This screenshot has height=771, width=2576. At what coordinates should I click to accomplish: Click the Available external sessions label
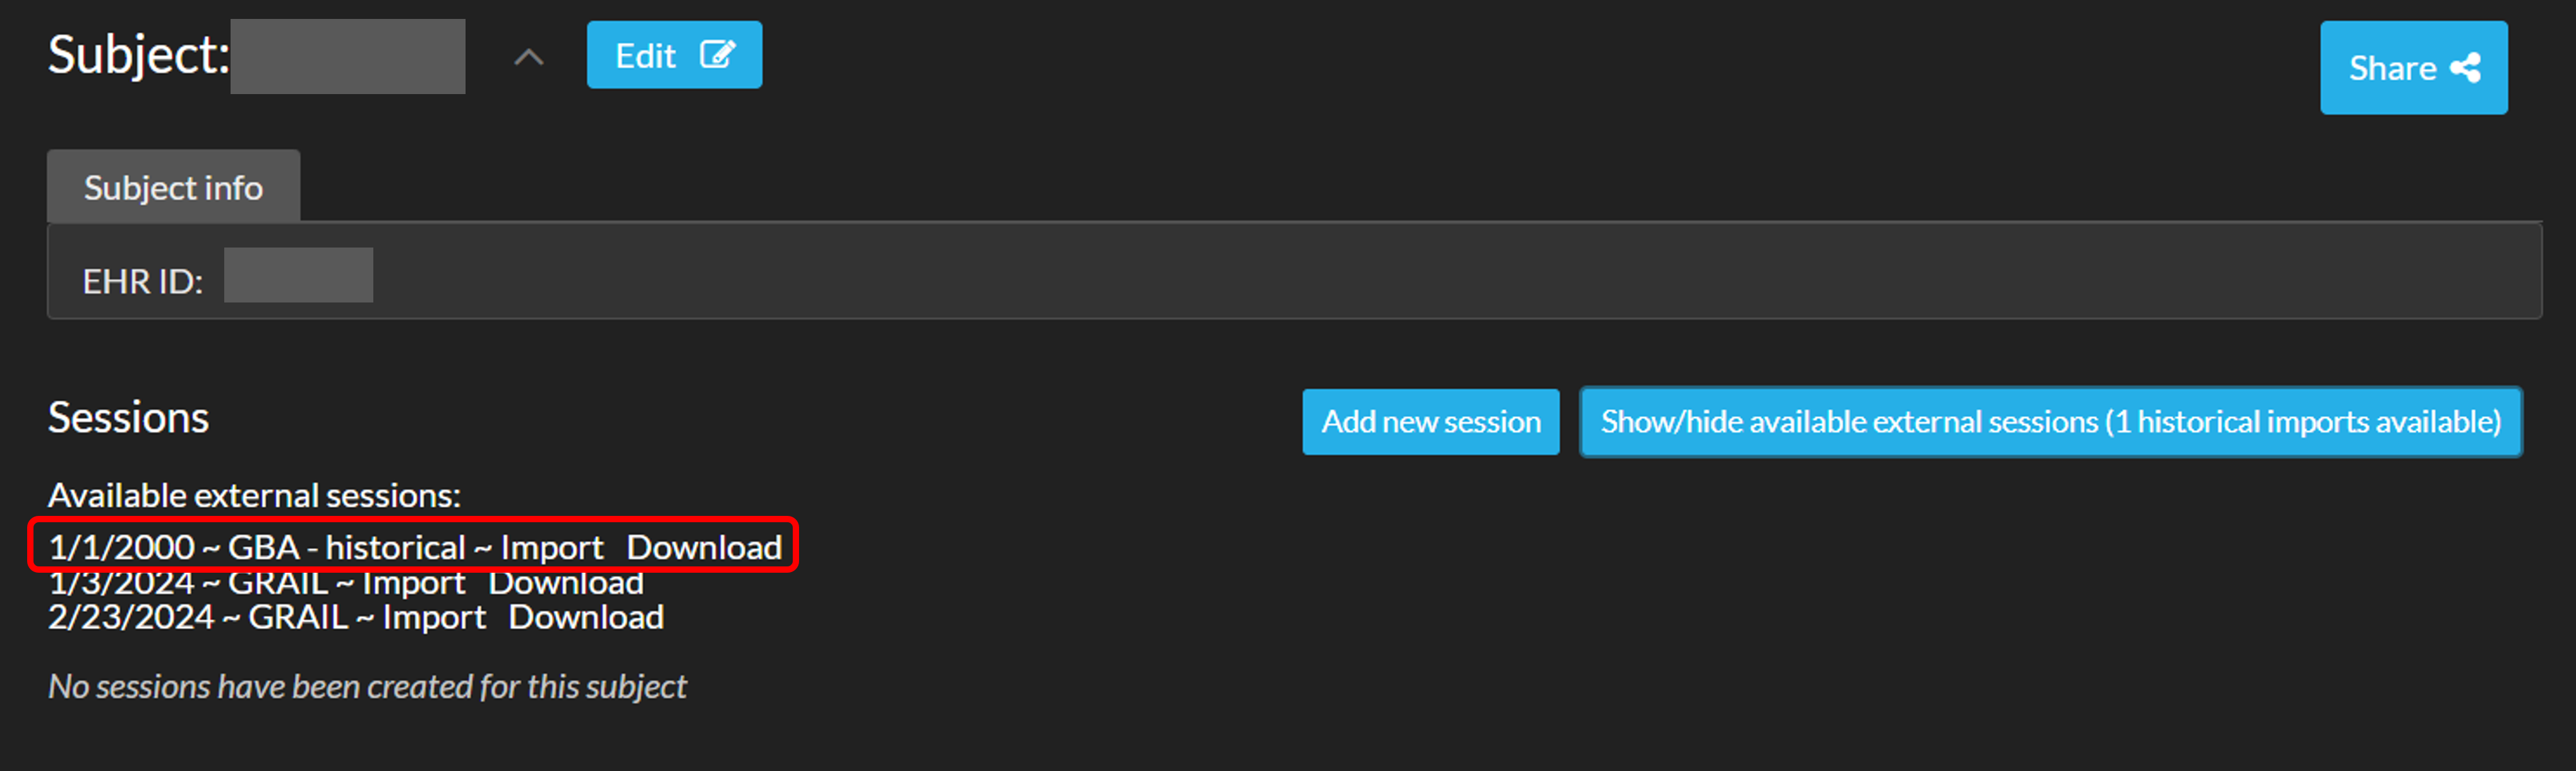click(254, 496)
